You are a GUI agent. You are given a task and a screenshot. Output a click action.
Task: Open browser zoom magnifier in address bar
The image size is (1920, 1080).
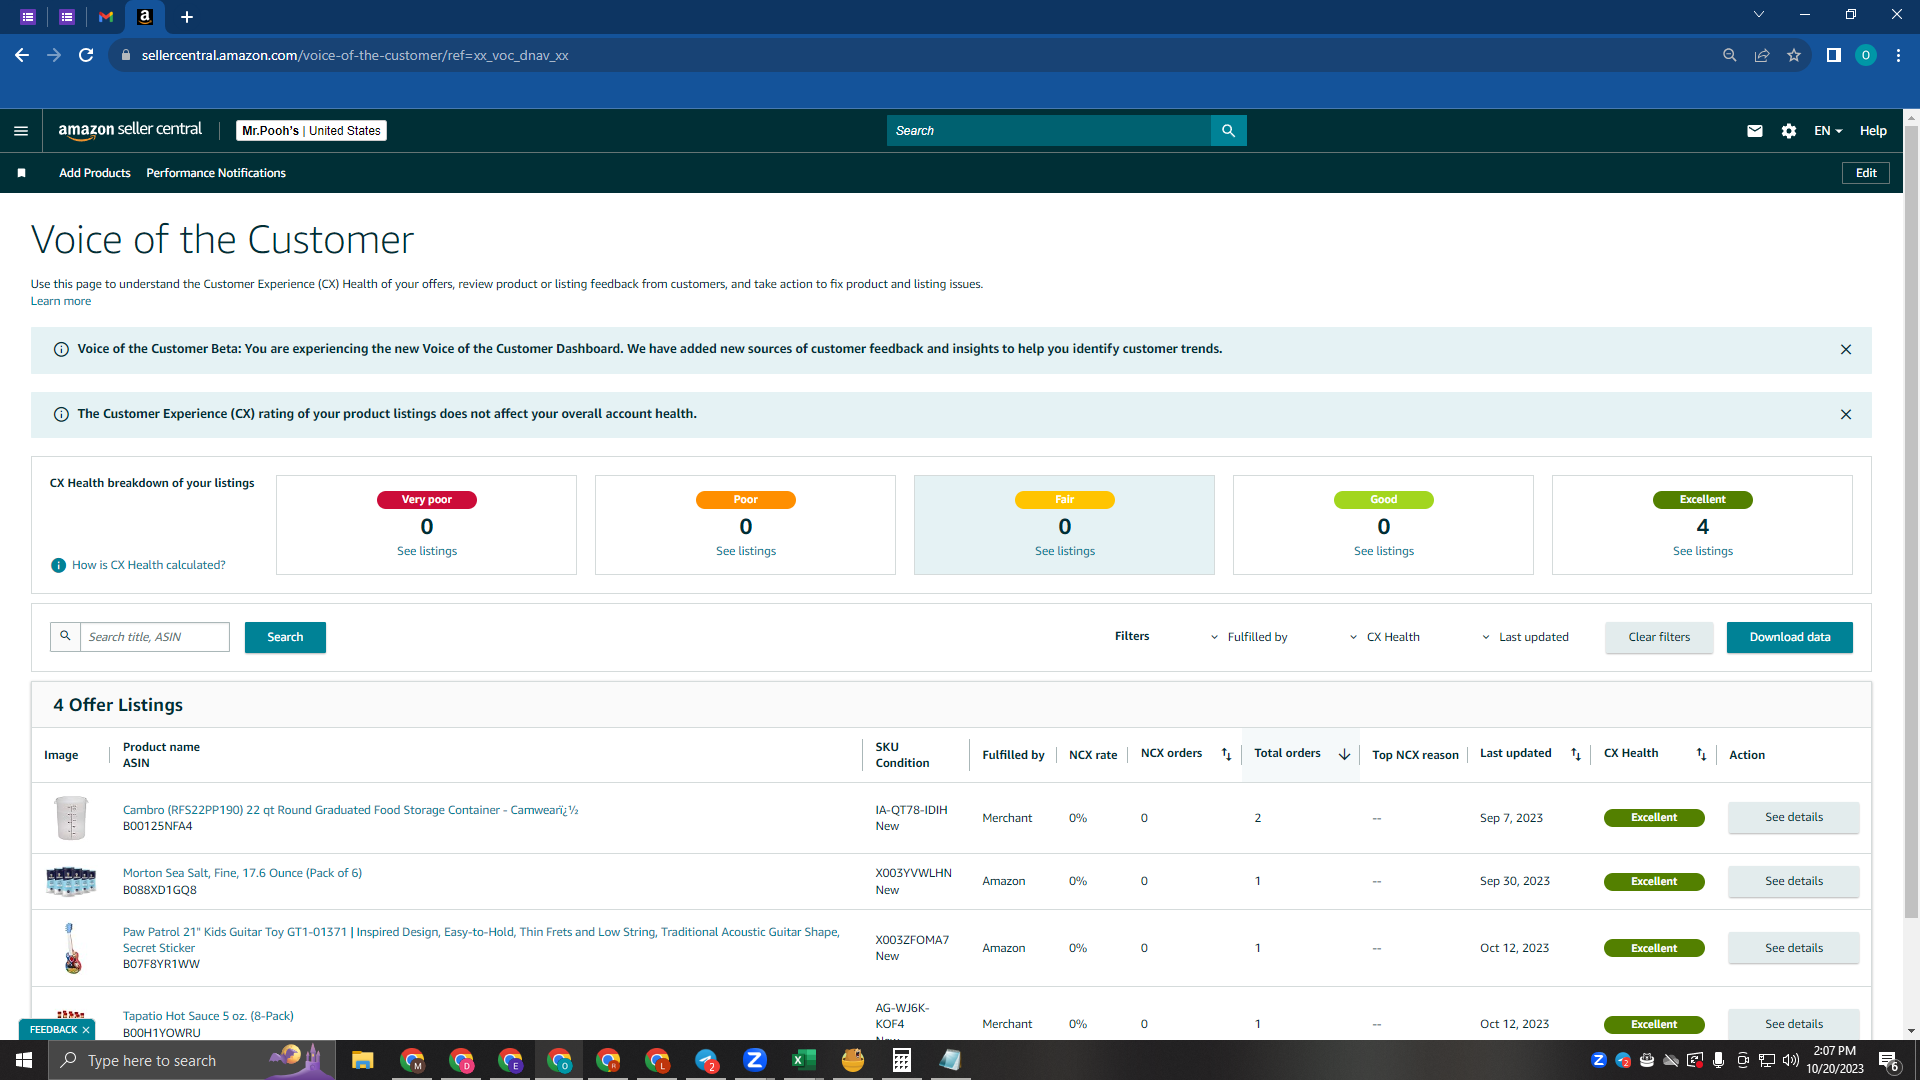(x=1730, y=55)
